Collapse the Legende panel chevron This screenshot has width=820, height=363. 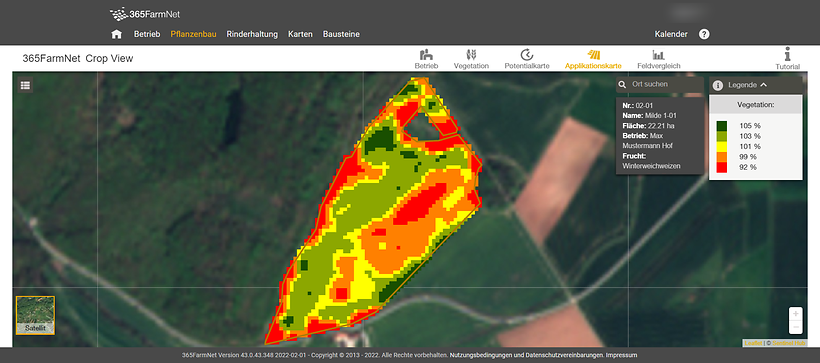pyautogui.click(x=763, y=85)
